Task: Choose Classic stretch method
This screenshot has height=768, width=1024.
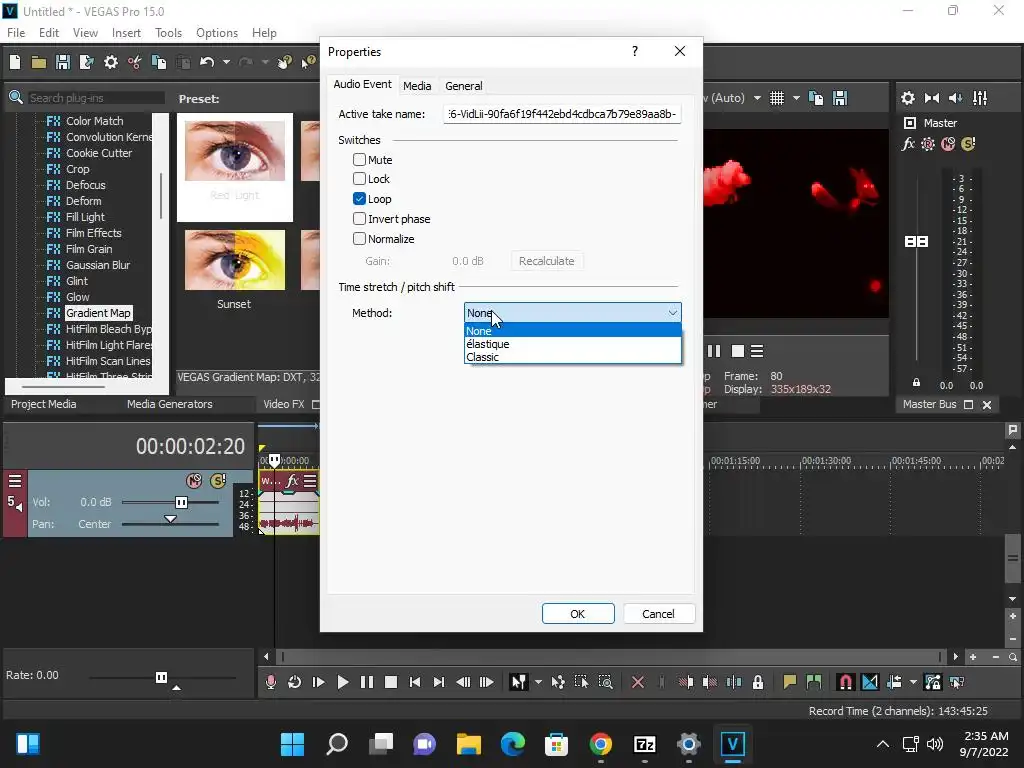Action: (x=573, y=357)
